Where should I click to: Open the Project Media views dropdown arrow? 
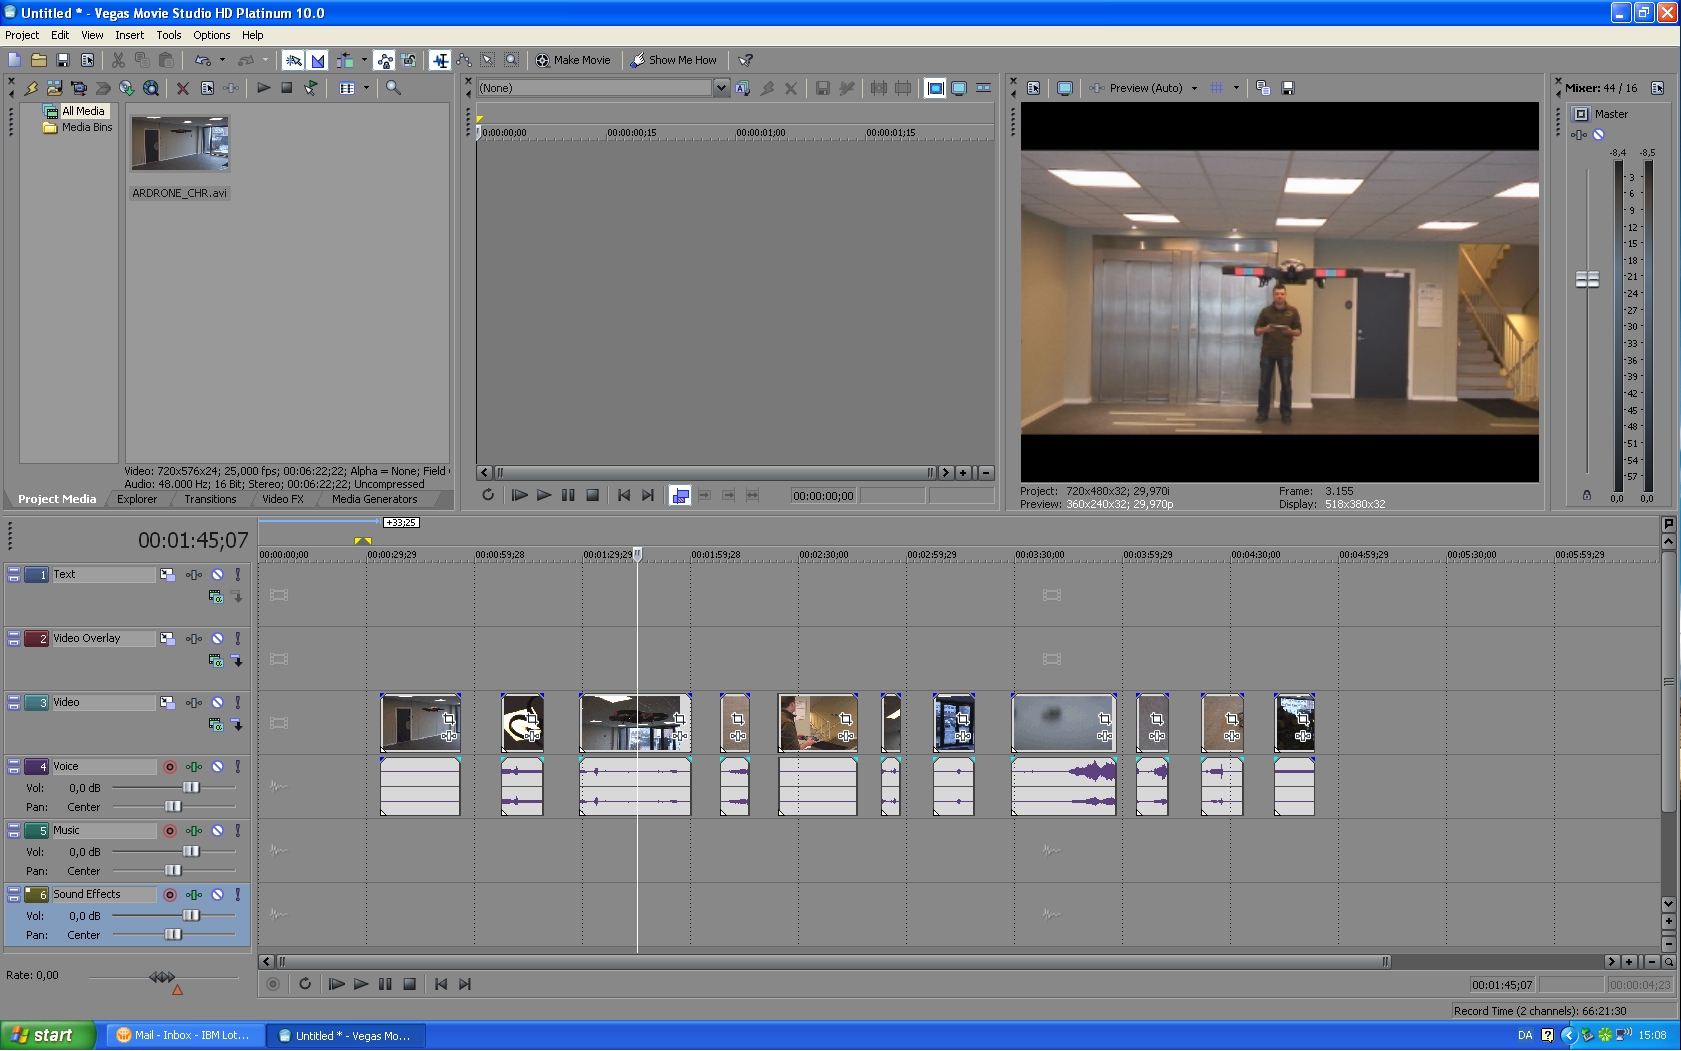pos(366,88)
